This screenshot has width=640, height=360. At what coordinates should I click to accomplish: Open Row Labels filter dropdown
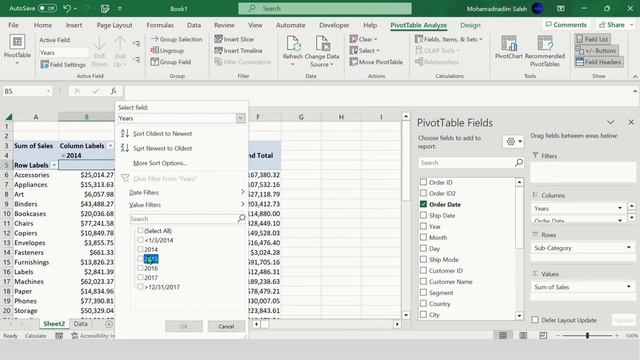pyautogui.click(x=54, y=165)
